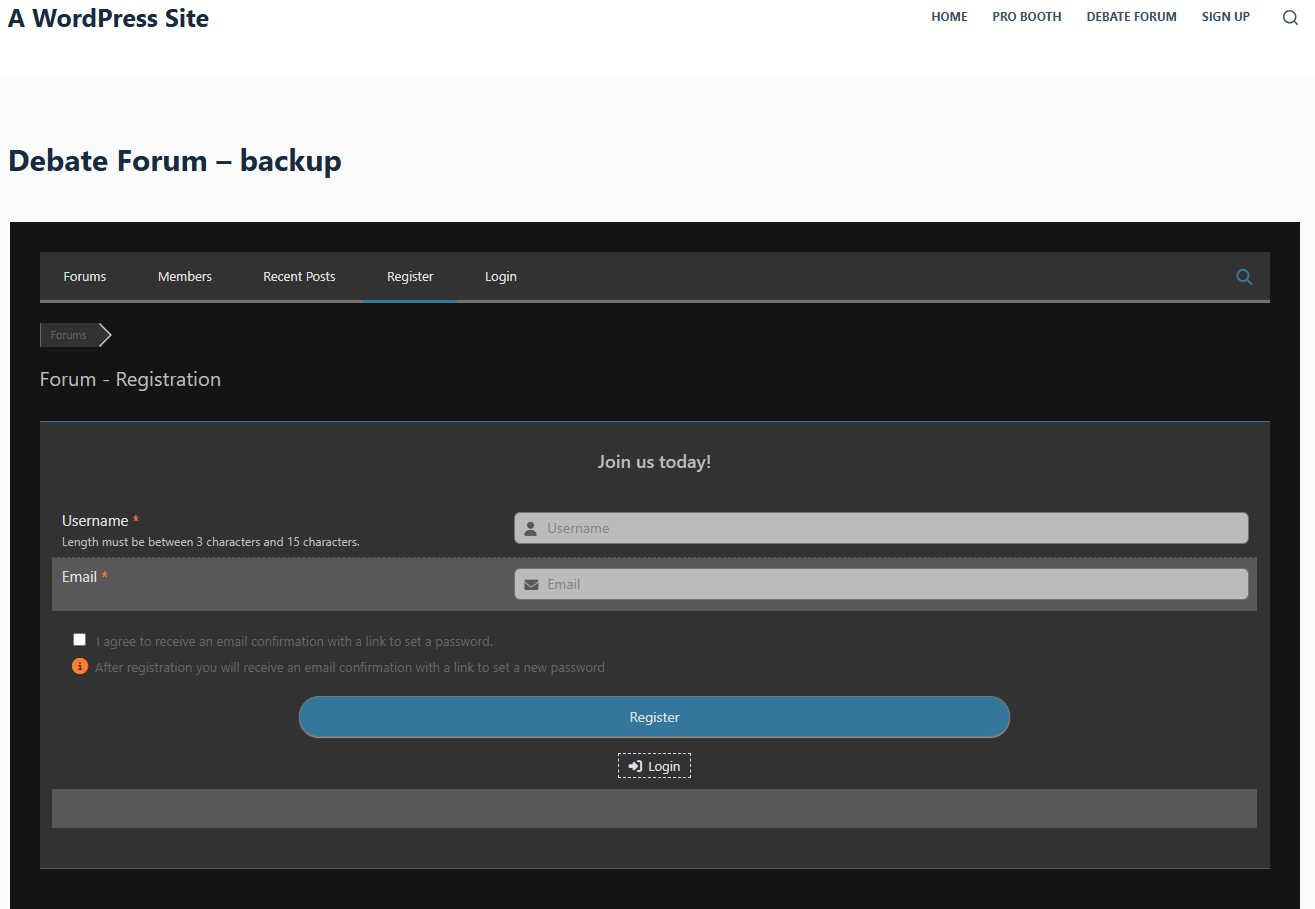Open the site search magnifier in header
This screenshot has width=1315, height=909.
click(x=1290, y=17)
